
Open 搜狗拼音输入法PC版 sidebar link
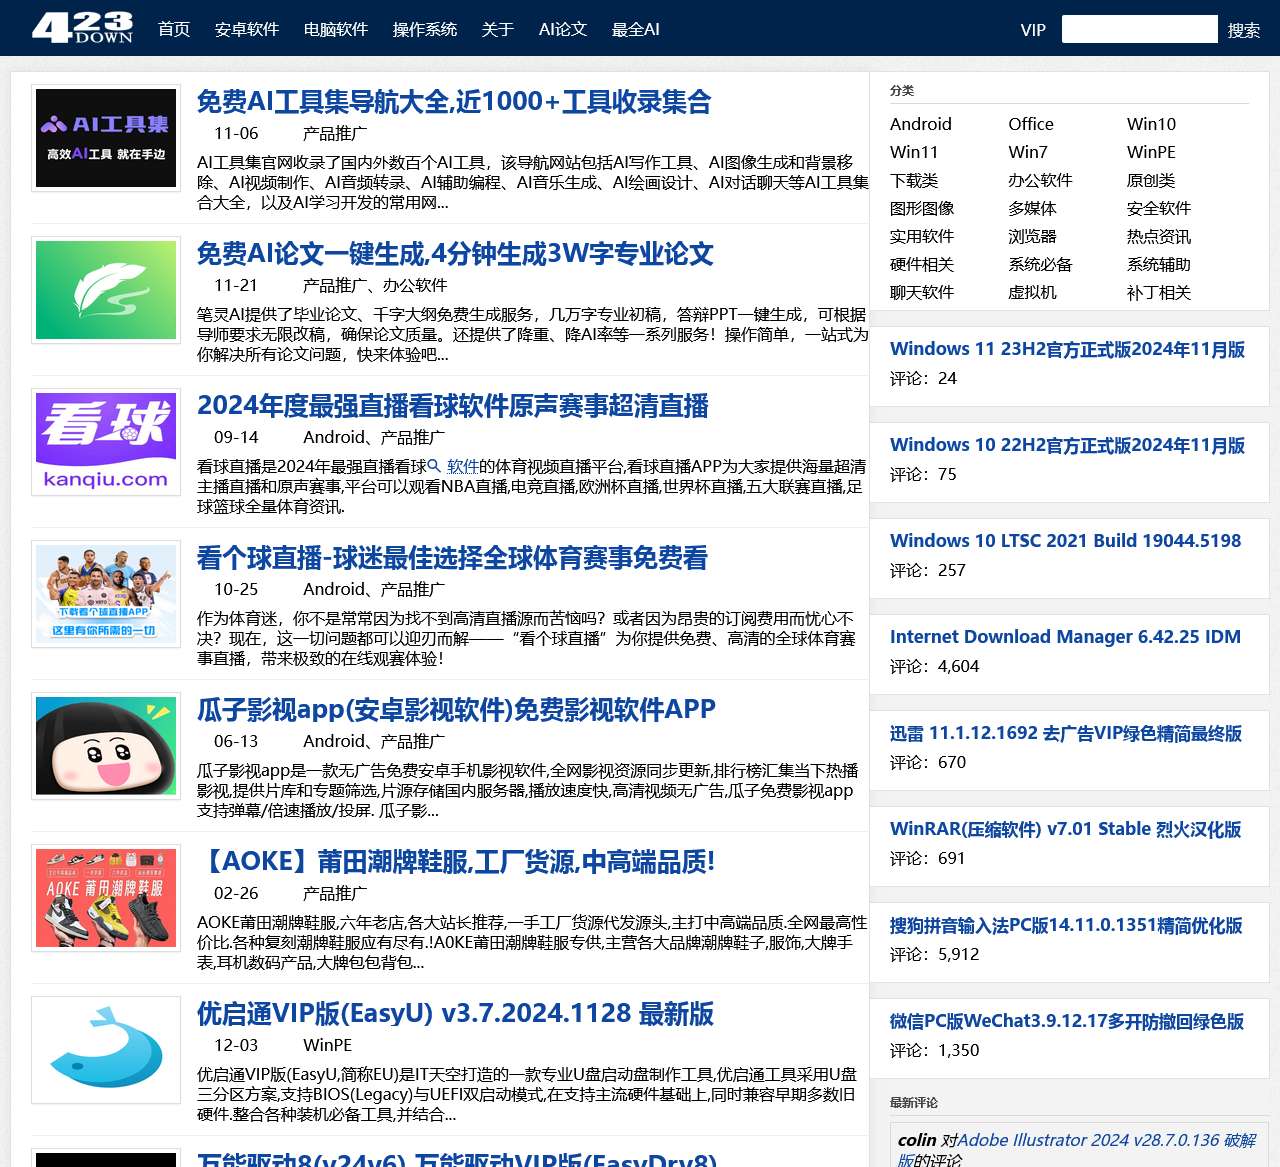pyautogui.click(x=1066, y=925)
